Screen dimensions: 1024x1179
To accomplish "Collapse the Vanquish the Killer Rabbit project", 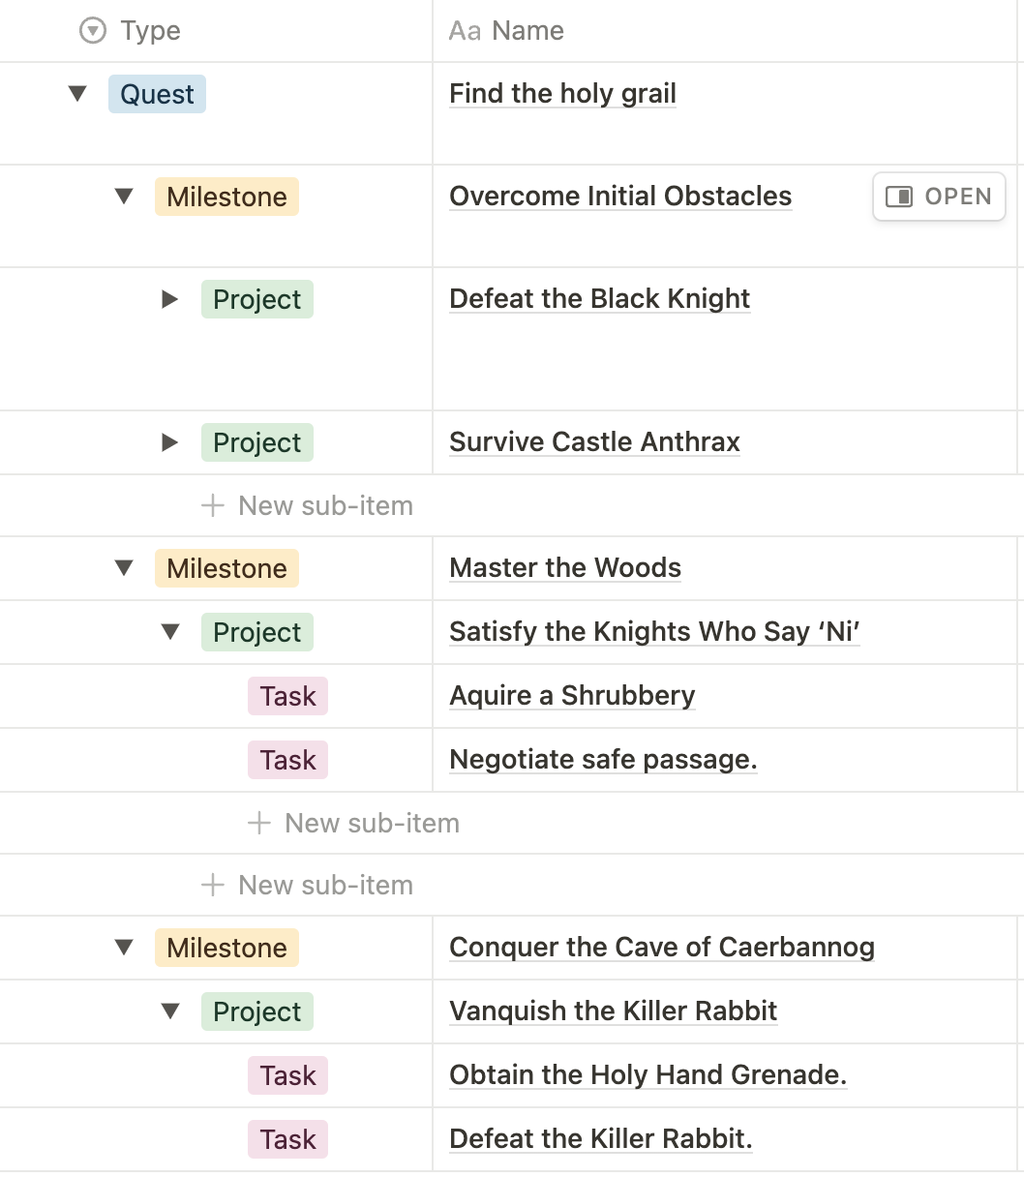I will tap(171, 1011).
